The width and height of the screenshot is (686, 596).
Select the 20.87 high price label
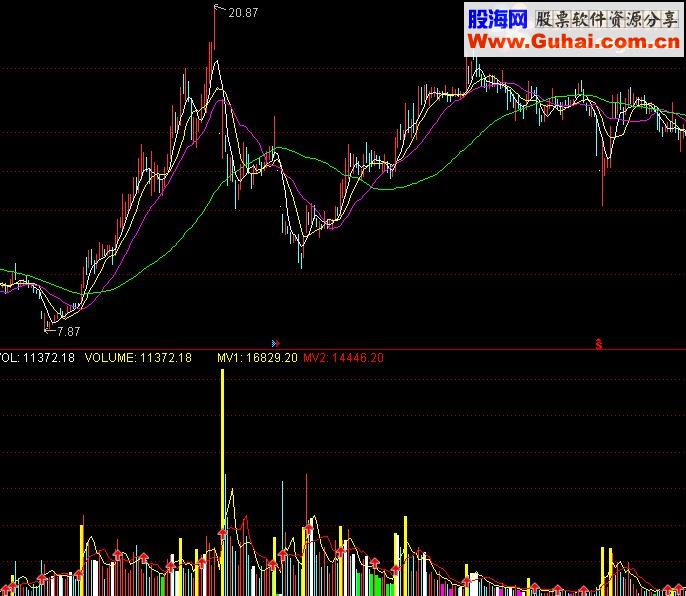click(243, 13)
